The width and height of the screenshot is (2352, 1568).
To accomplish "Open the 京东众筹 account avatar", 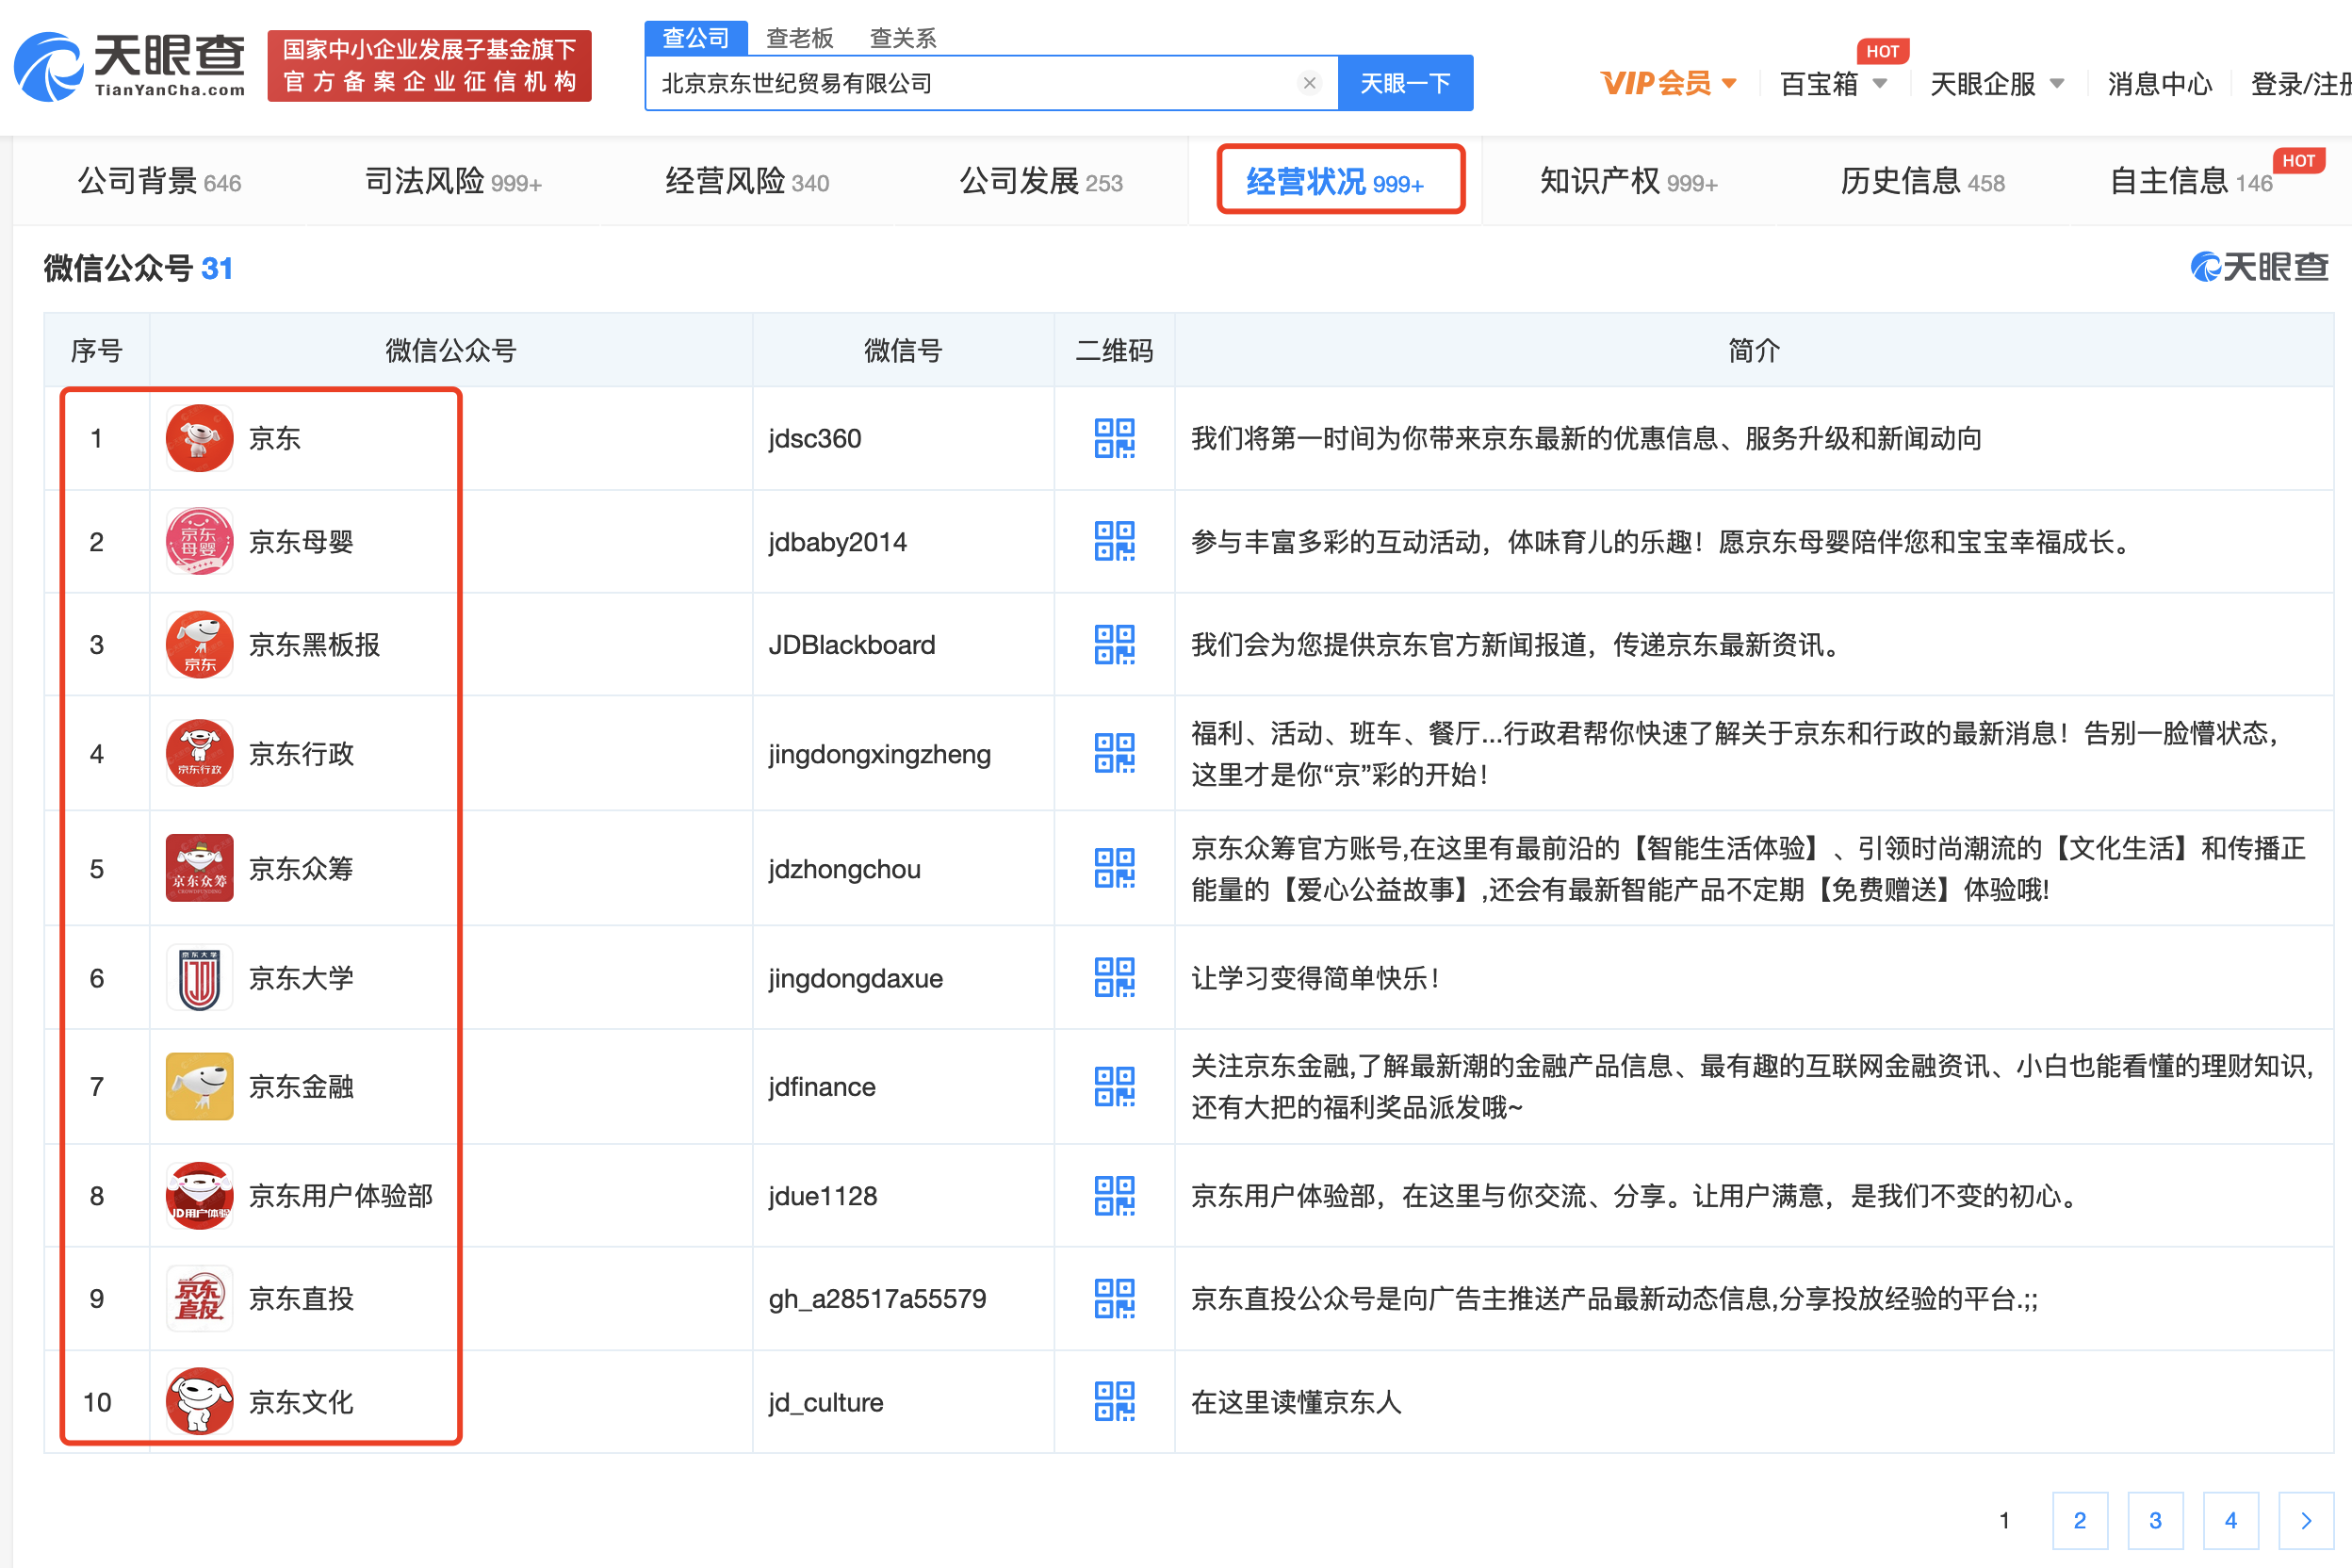I will [200, 868].
